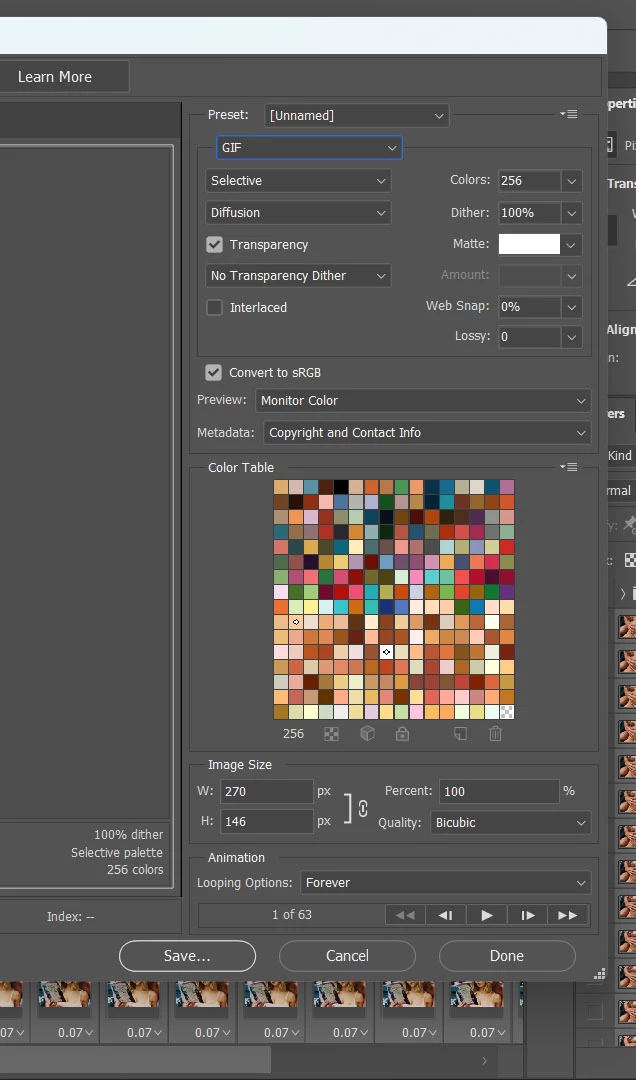Click the Cancel button
Viewport: 636px width, 1080px height.
(x=347, y=956)
